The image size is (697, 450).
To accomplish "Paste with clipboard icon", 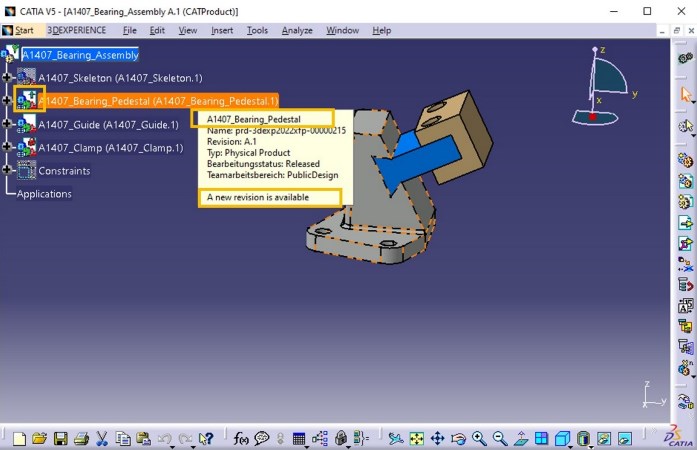I will [143, 439].
